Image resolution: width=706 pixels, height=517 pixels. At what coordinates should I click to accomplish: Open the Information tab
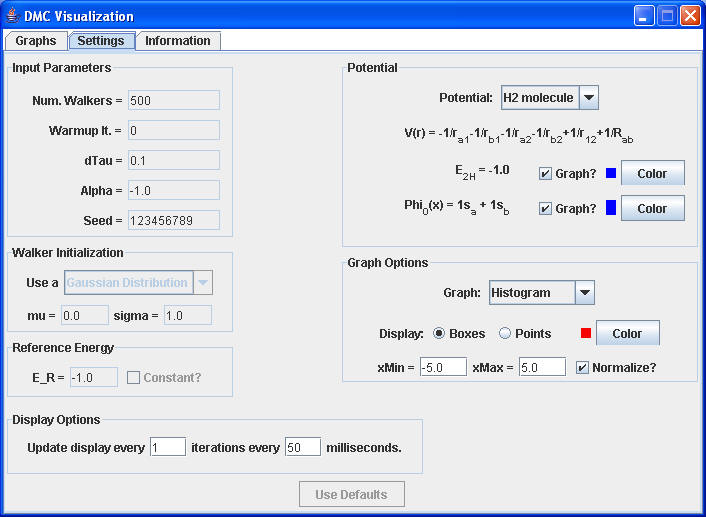178,41
